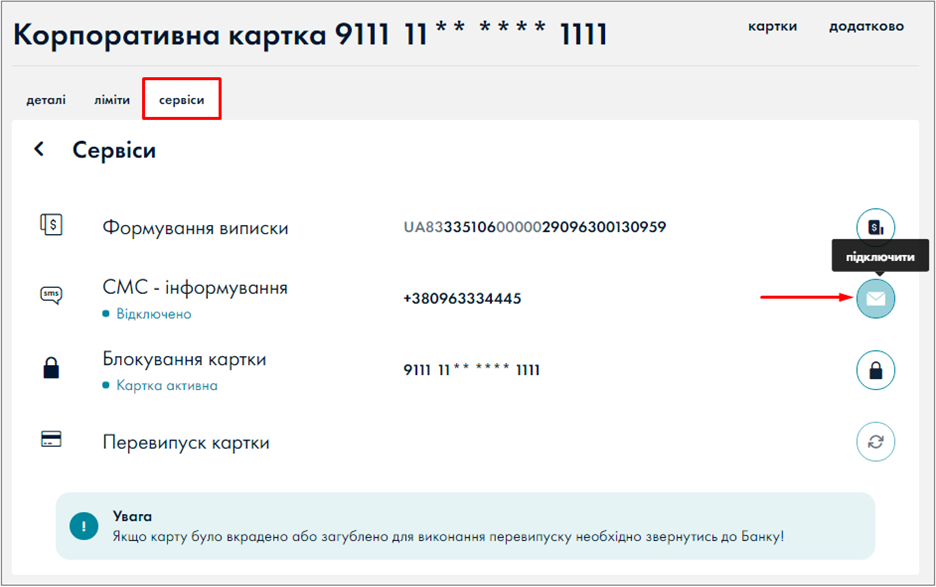Click the card reissue refresh icon button
Viewport: 936px width, 587px height.
coord(875,442)
